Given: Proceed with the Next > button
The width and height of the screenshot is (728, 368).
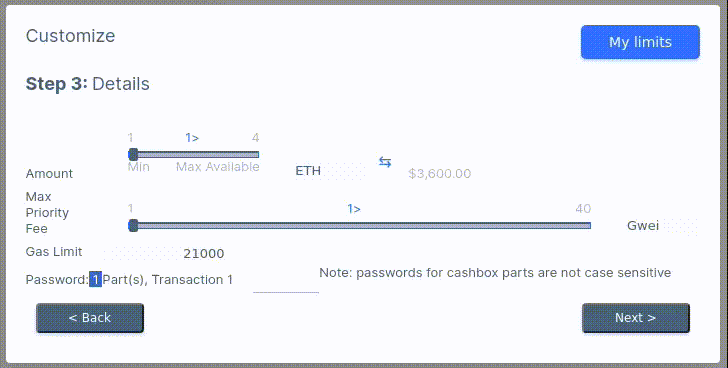Looking at the screenshot, I should click(636, 318).
